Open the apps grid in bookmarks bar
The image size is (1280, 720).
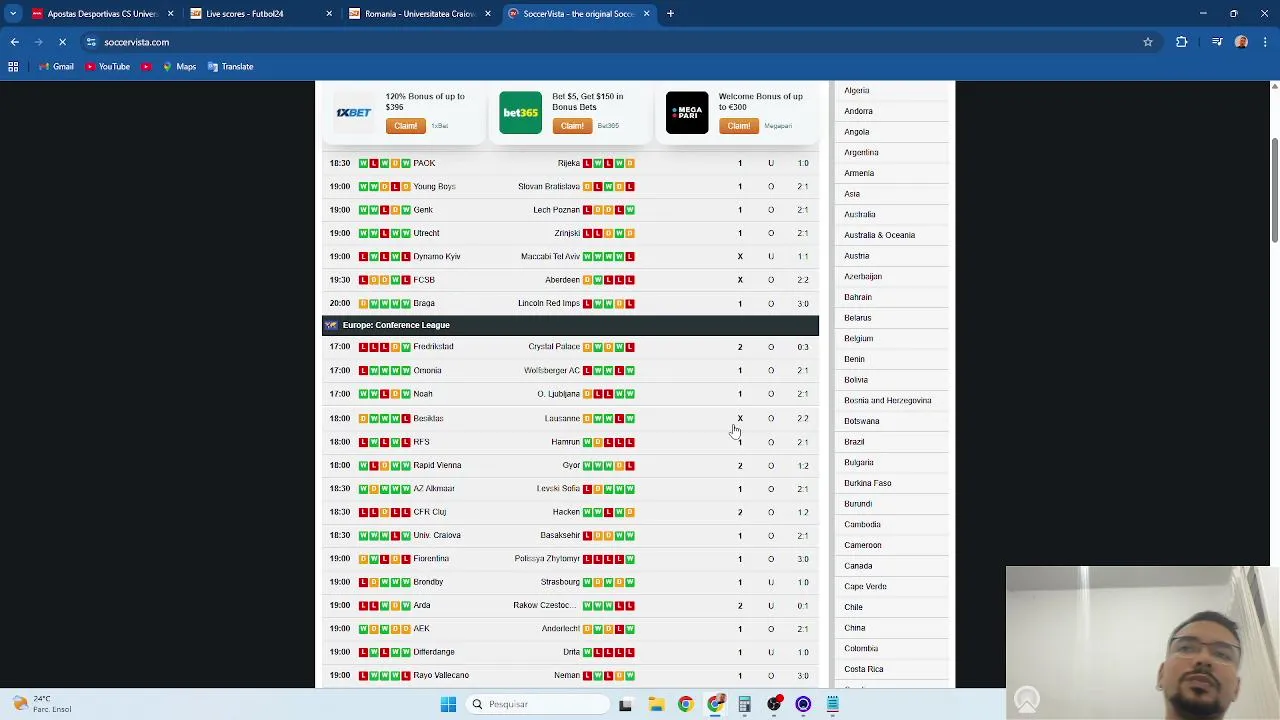[13, 67]
